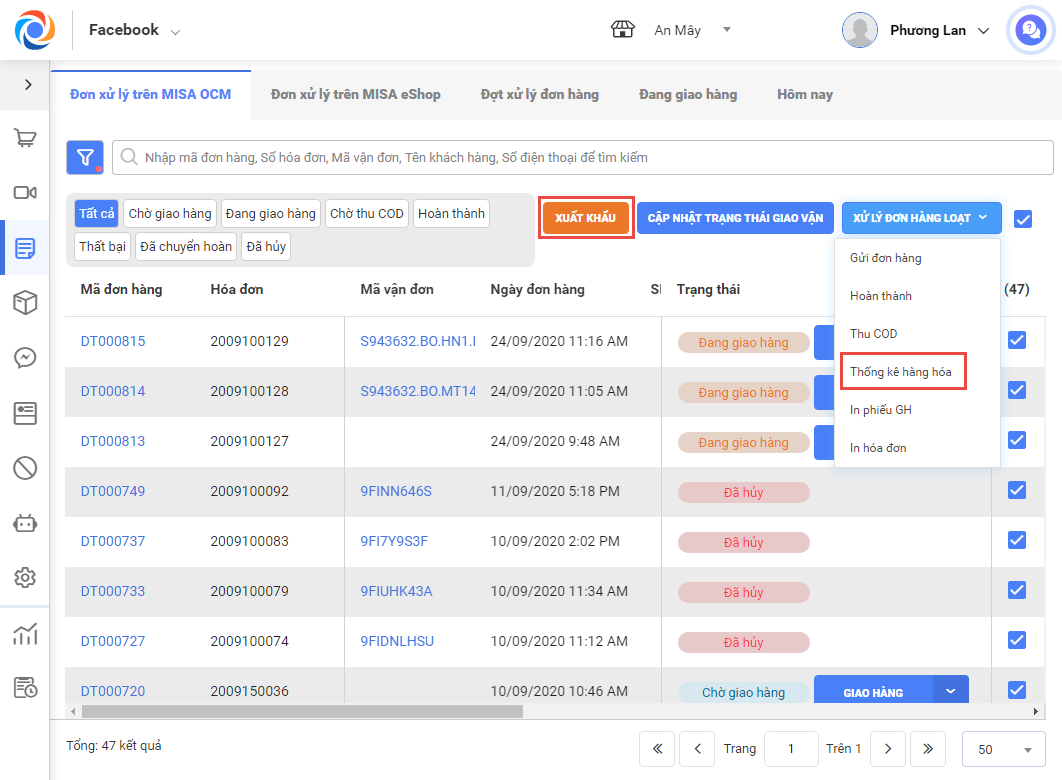Click the video camera livestream icon

click(x=25, y=192)
